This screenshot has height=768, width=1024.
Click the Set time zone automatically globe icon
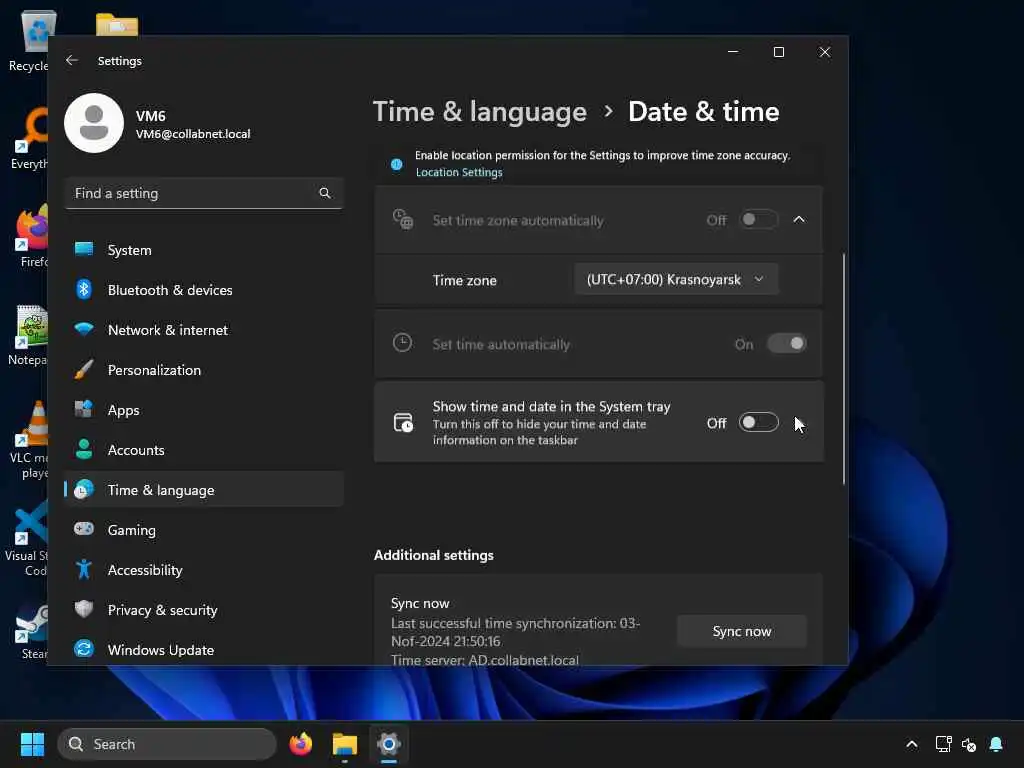tap(402, 219)
